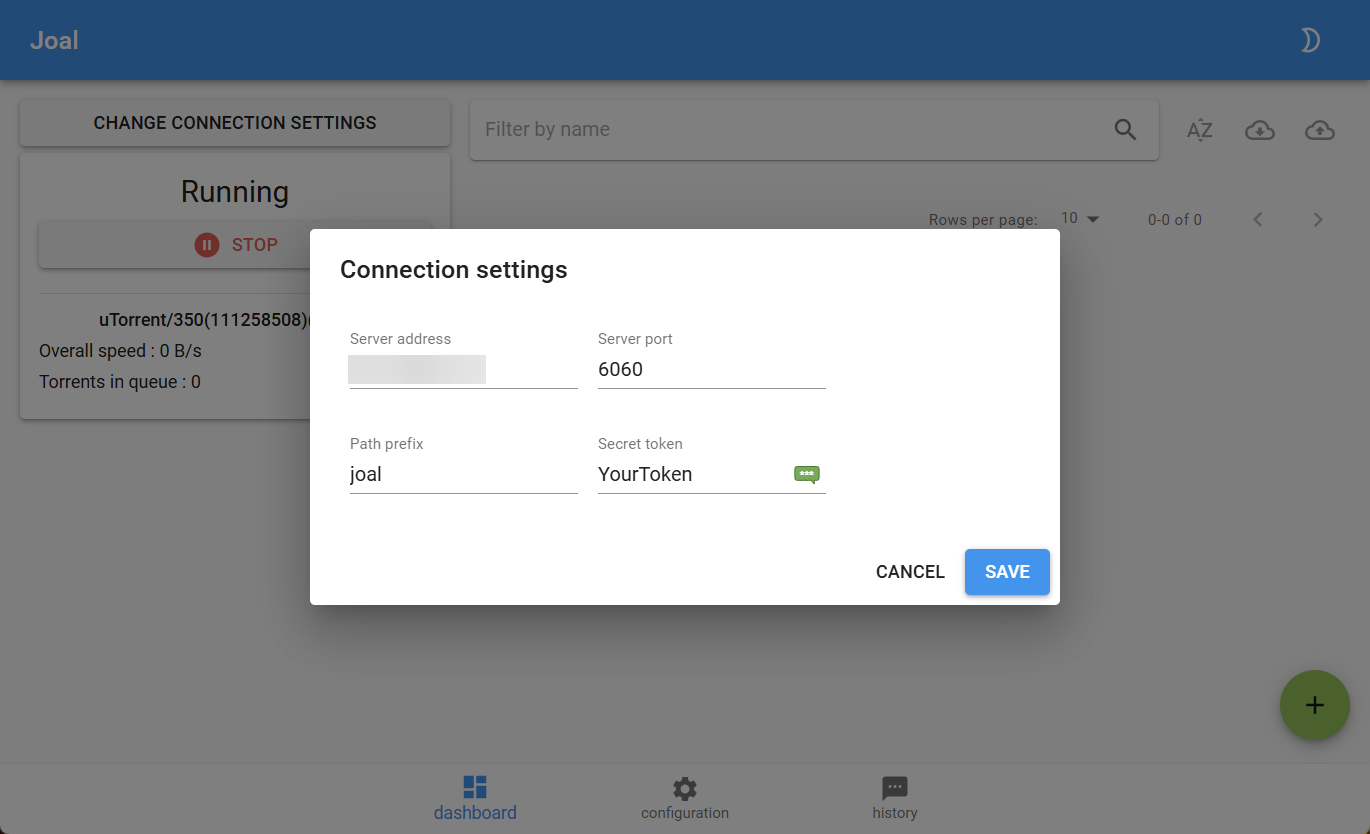Click the cloud download icon
This screenshot has height=834, width=1370.
pyautogui.click(x=1259, y=130)
